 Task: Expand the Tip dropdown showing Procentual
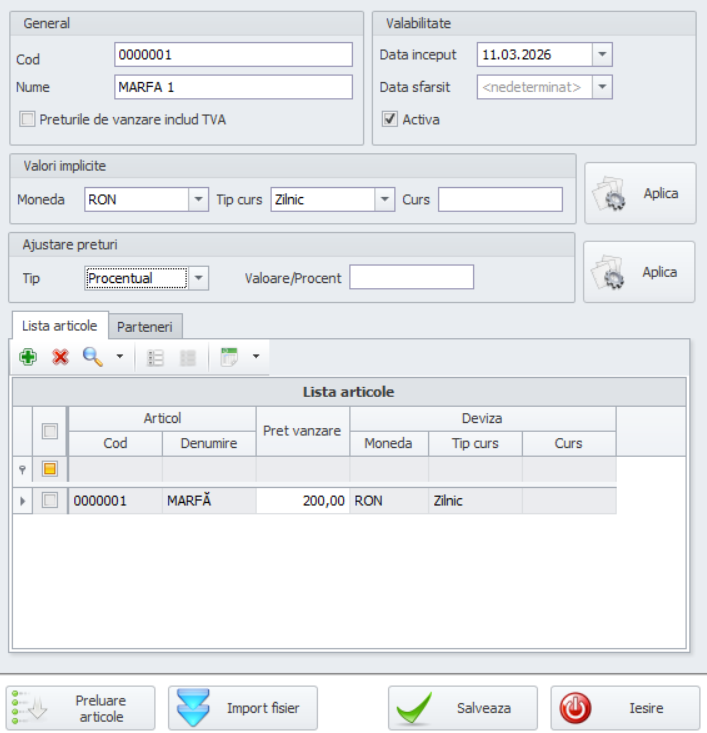[198, 279]
